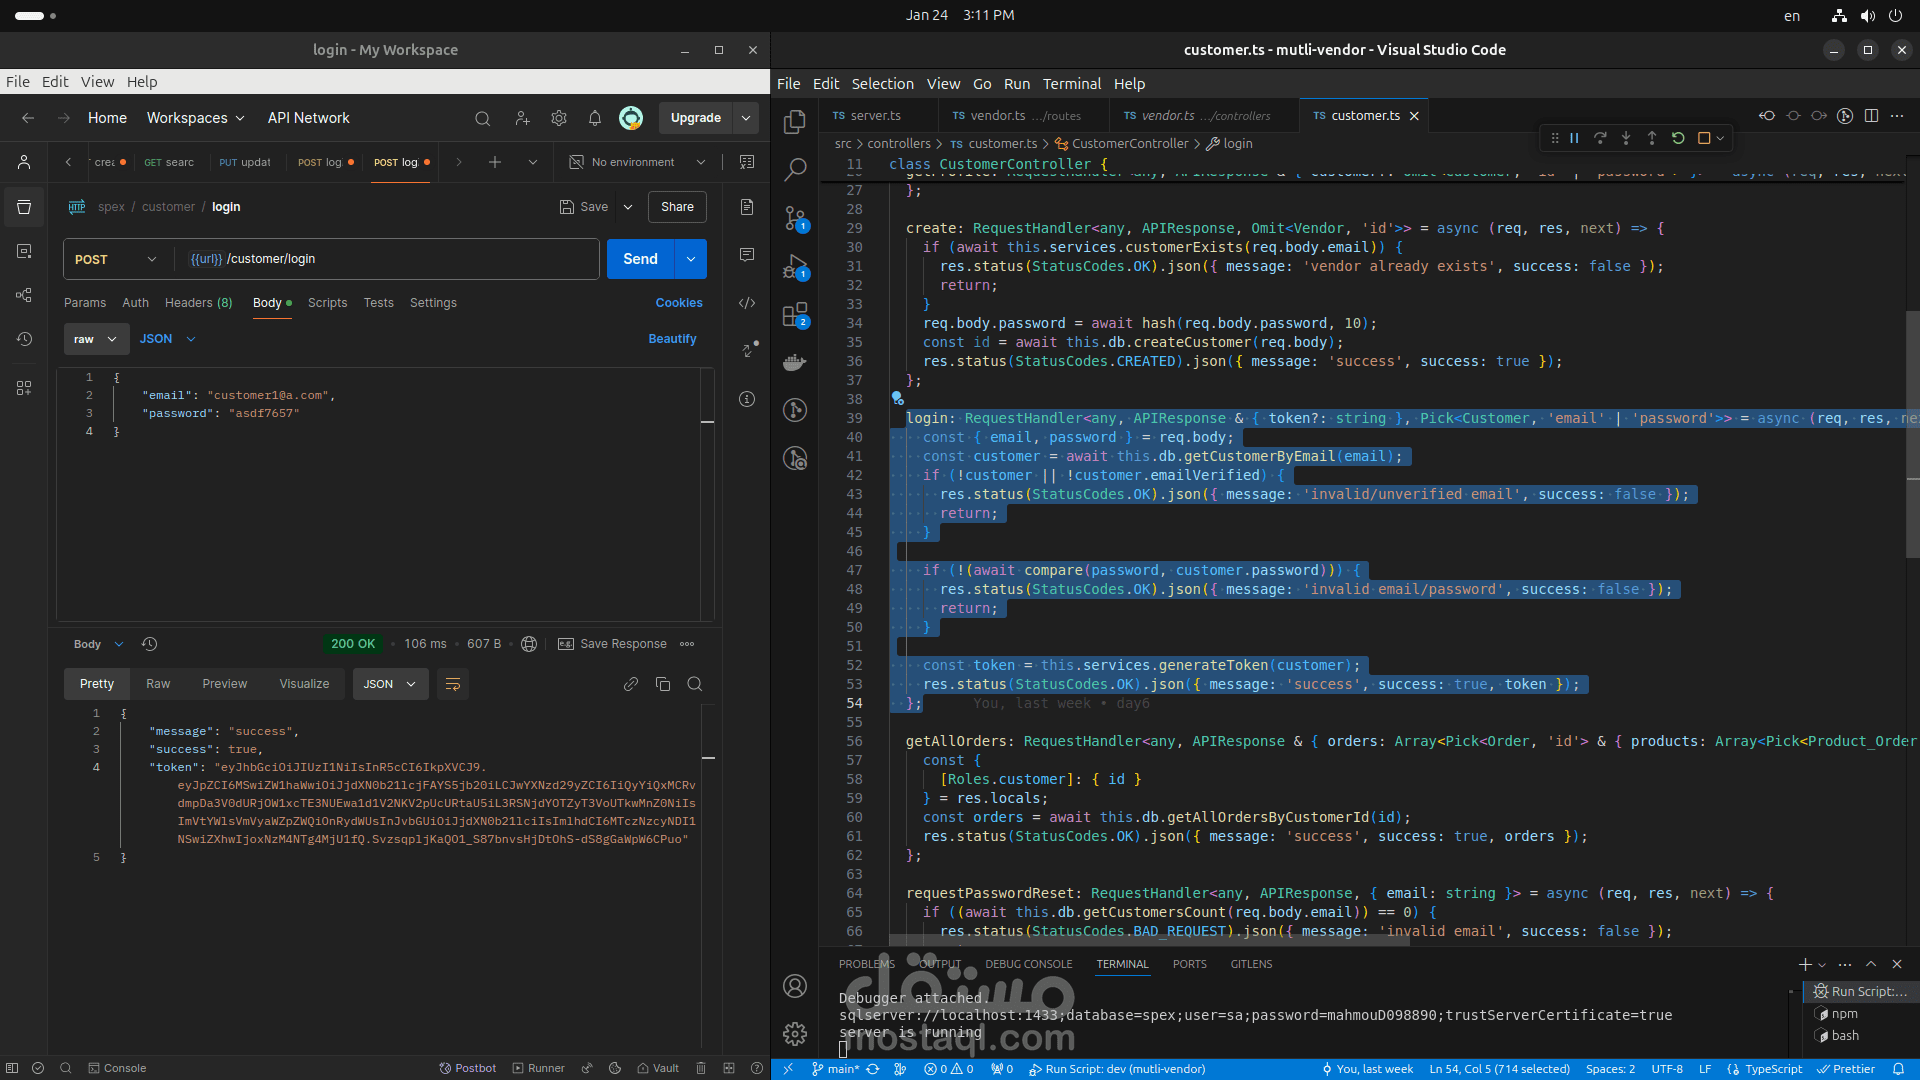This screenshot has width=1920, height=1080.
Task: Click the Beautify link
Action: coord(672,339)
